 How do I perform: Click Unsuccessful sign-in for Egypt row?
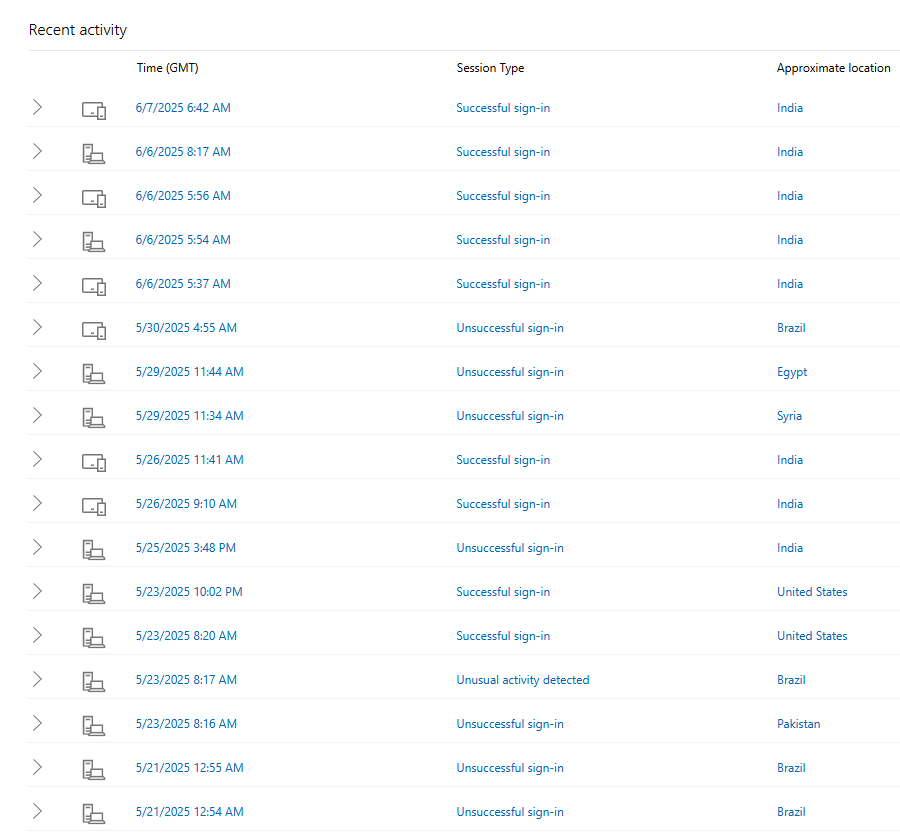pos(510,372)
